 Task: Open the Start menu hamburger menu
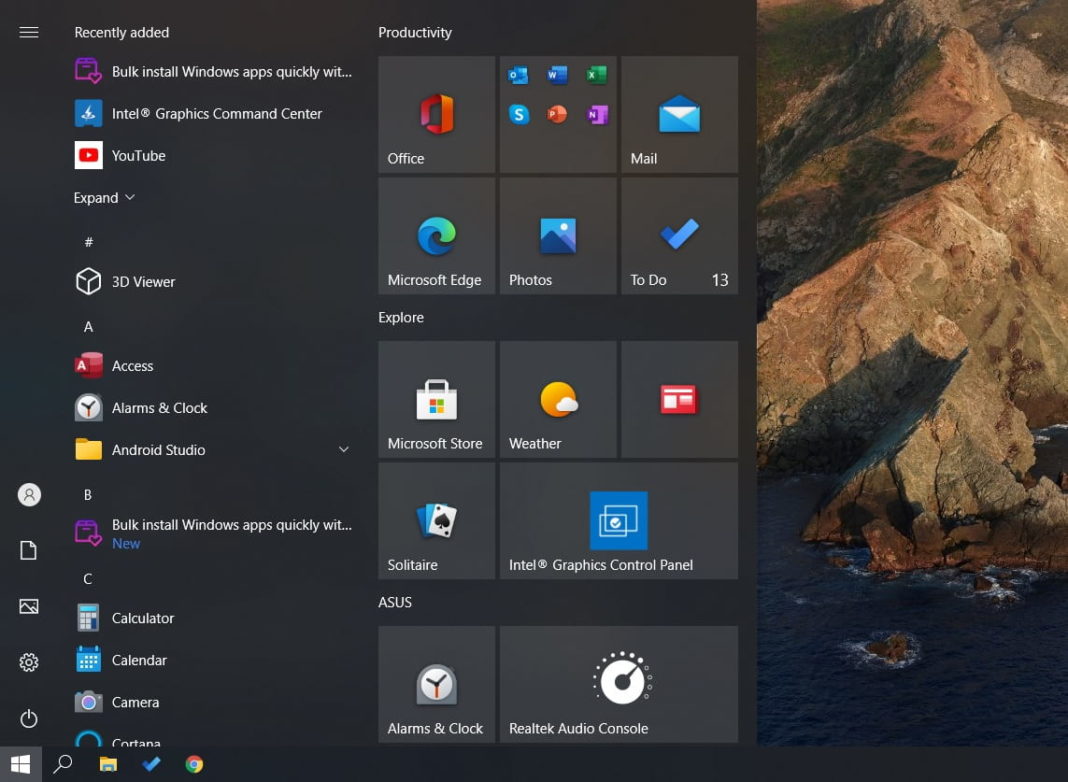pos(28,32)
